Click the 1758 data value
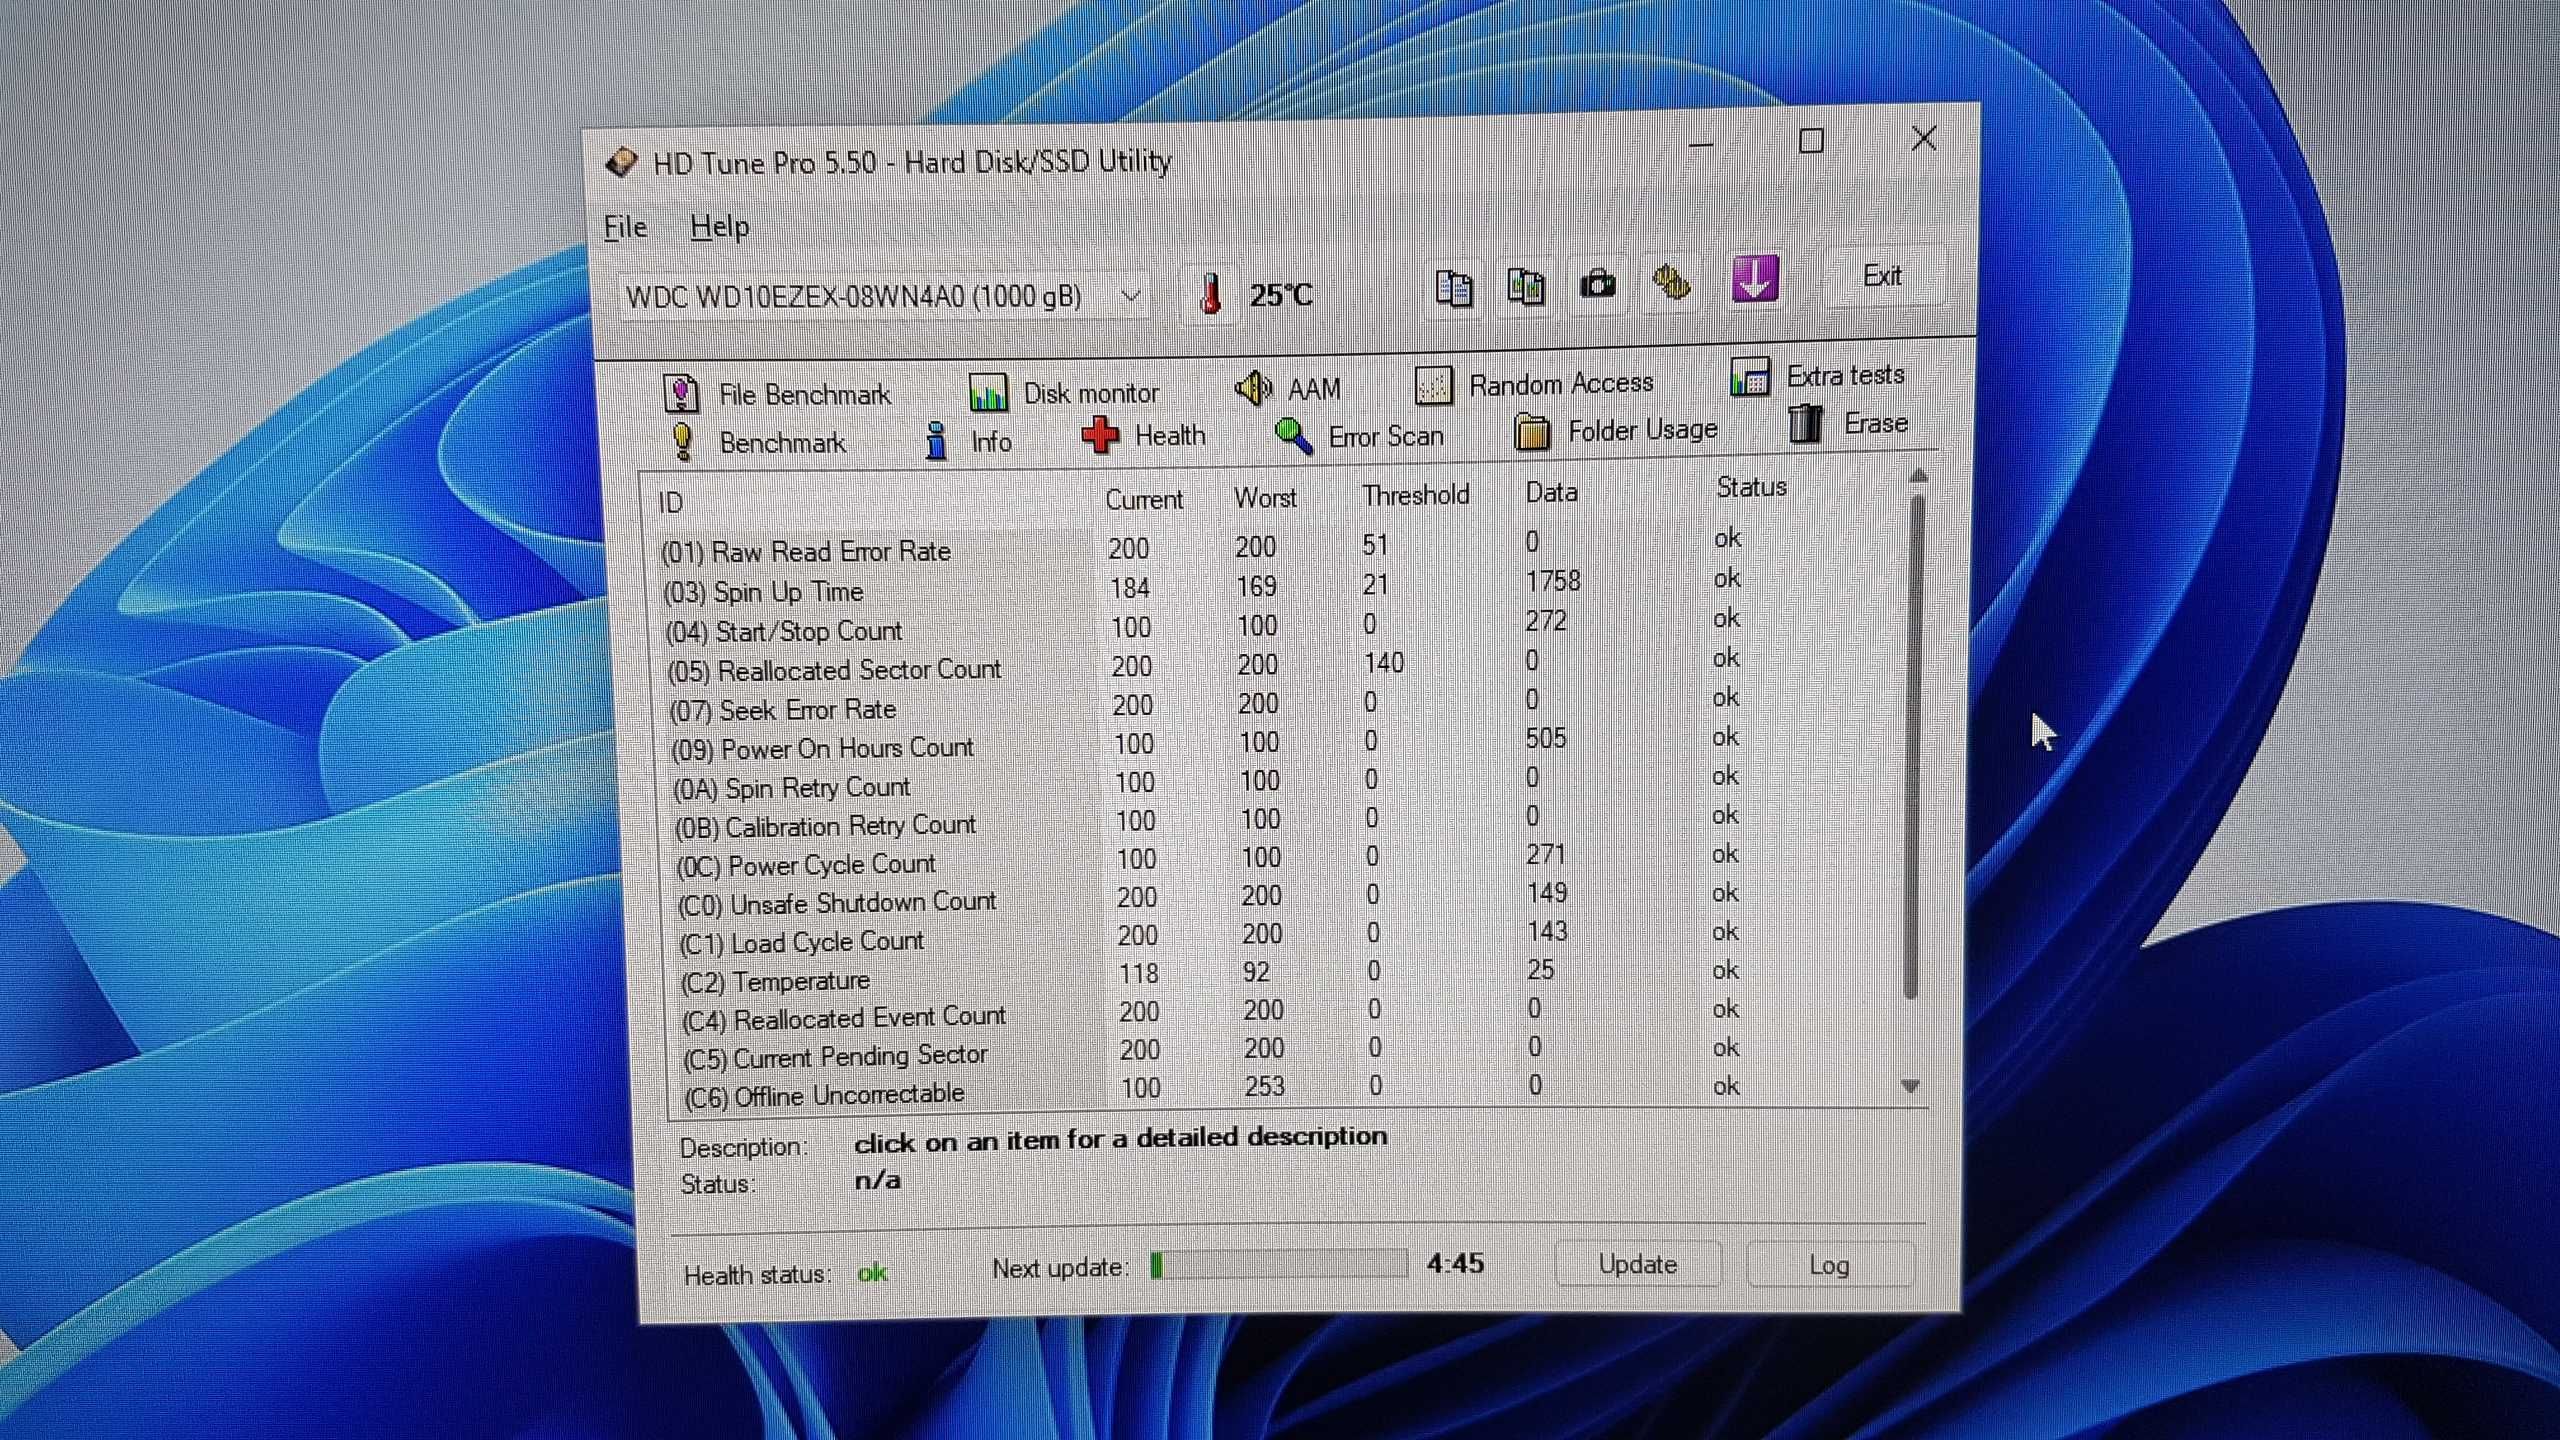Screen dimensions: 2560x1440 click(x=1553, y=581)
